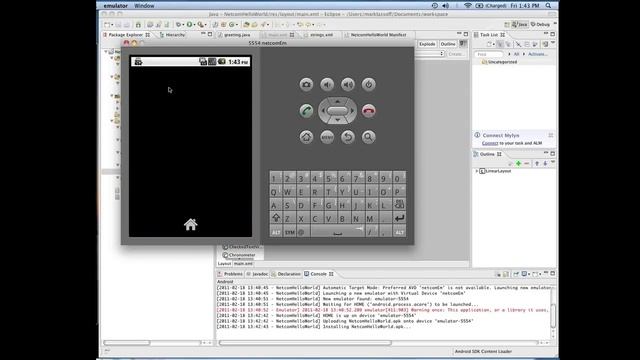The width and height of the screenshot is (640, 360).
Task: Open the emulator application menu
Action: (x=116, y=6)
